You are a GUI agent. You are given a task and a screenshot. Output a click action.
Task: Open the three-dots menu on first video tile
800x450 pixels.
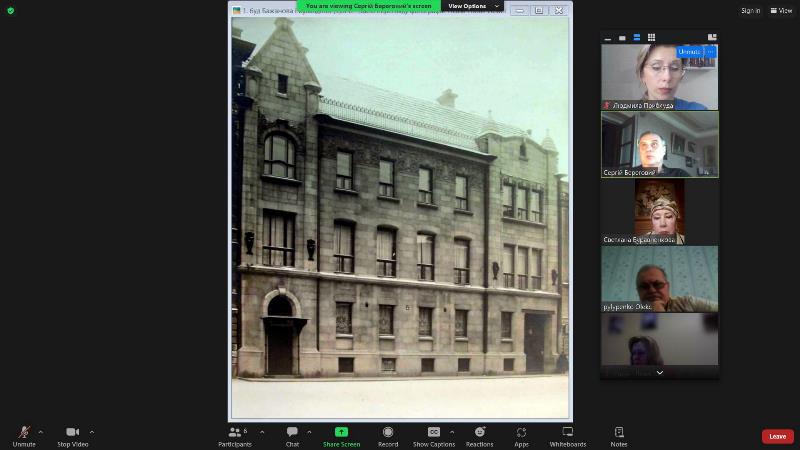tap(710, 52)
